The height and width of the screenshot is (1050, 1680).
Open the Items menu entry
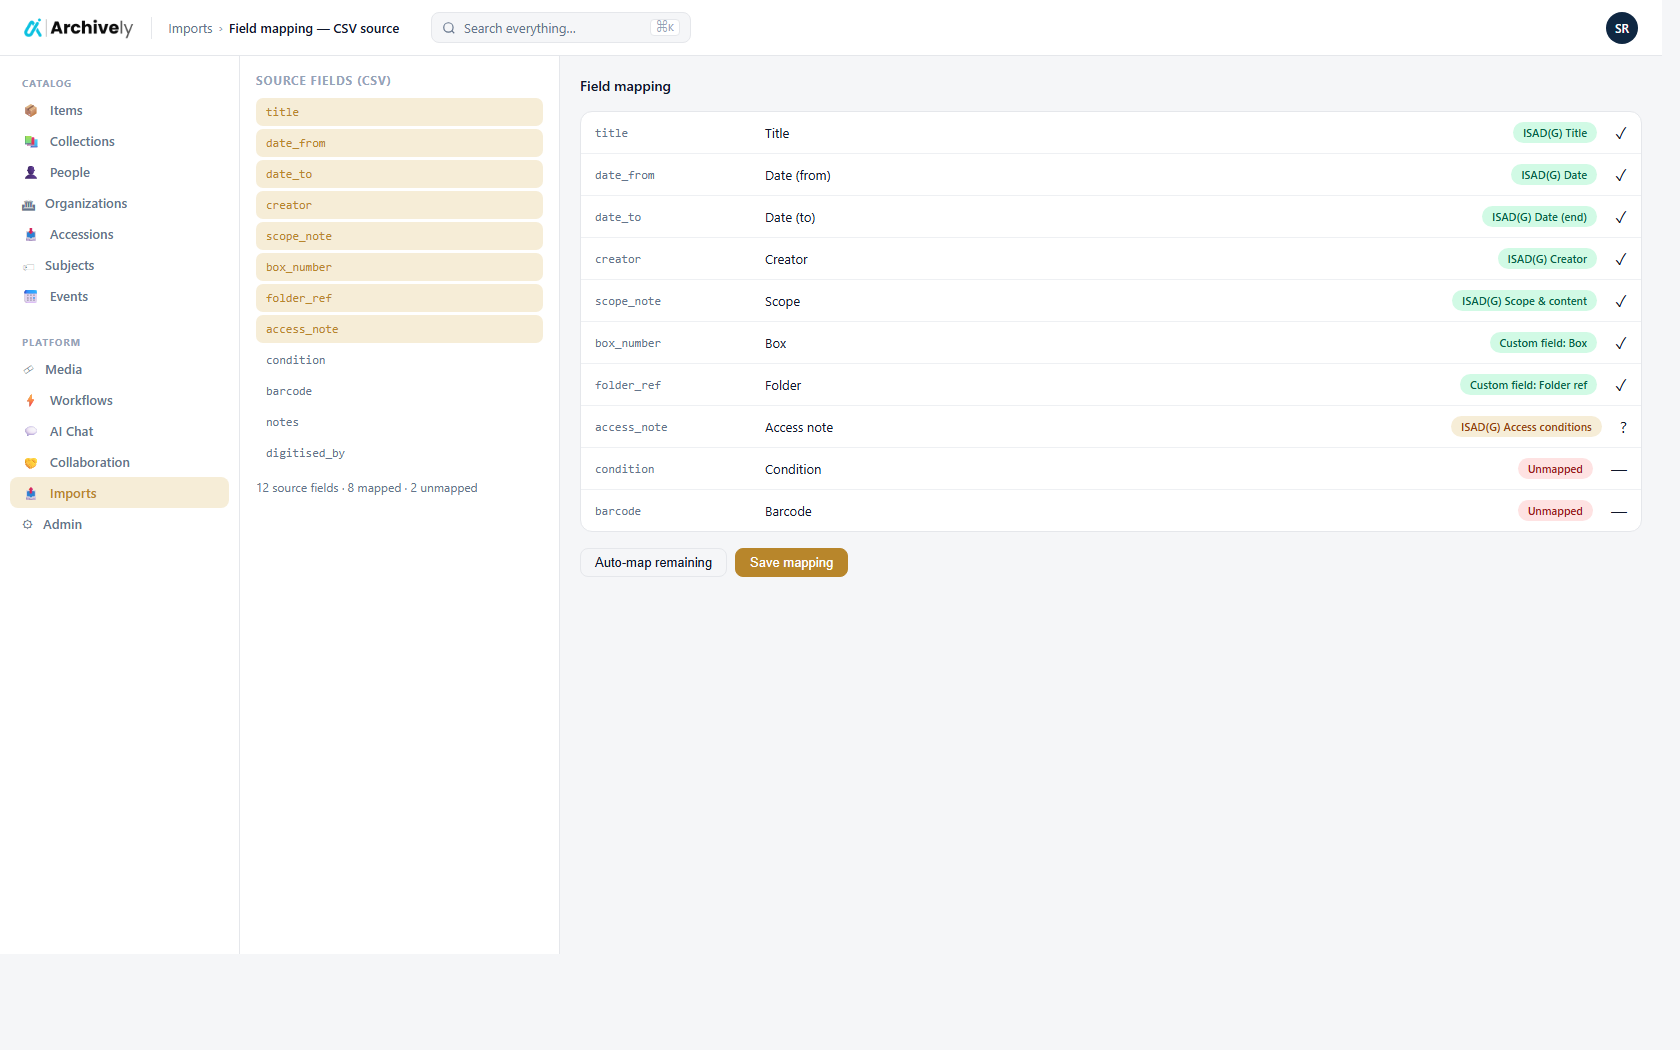coord(119,111)
